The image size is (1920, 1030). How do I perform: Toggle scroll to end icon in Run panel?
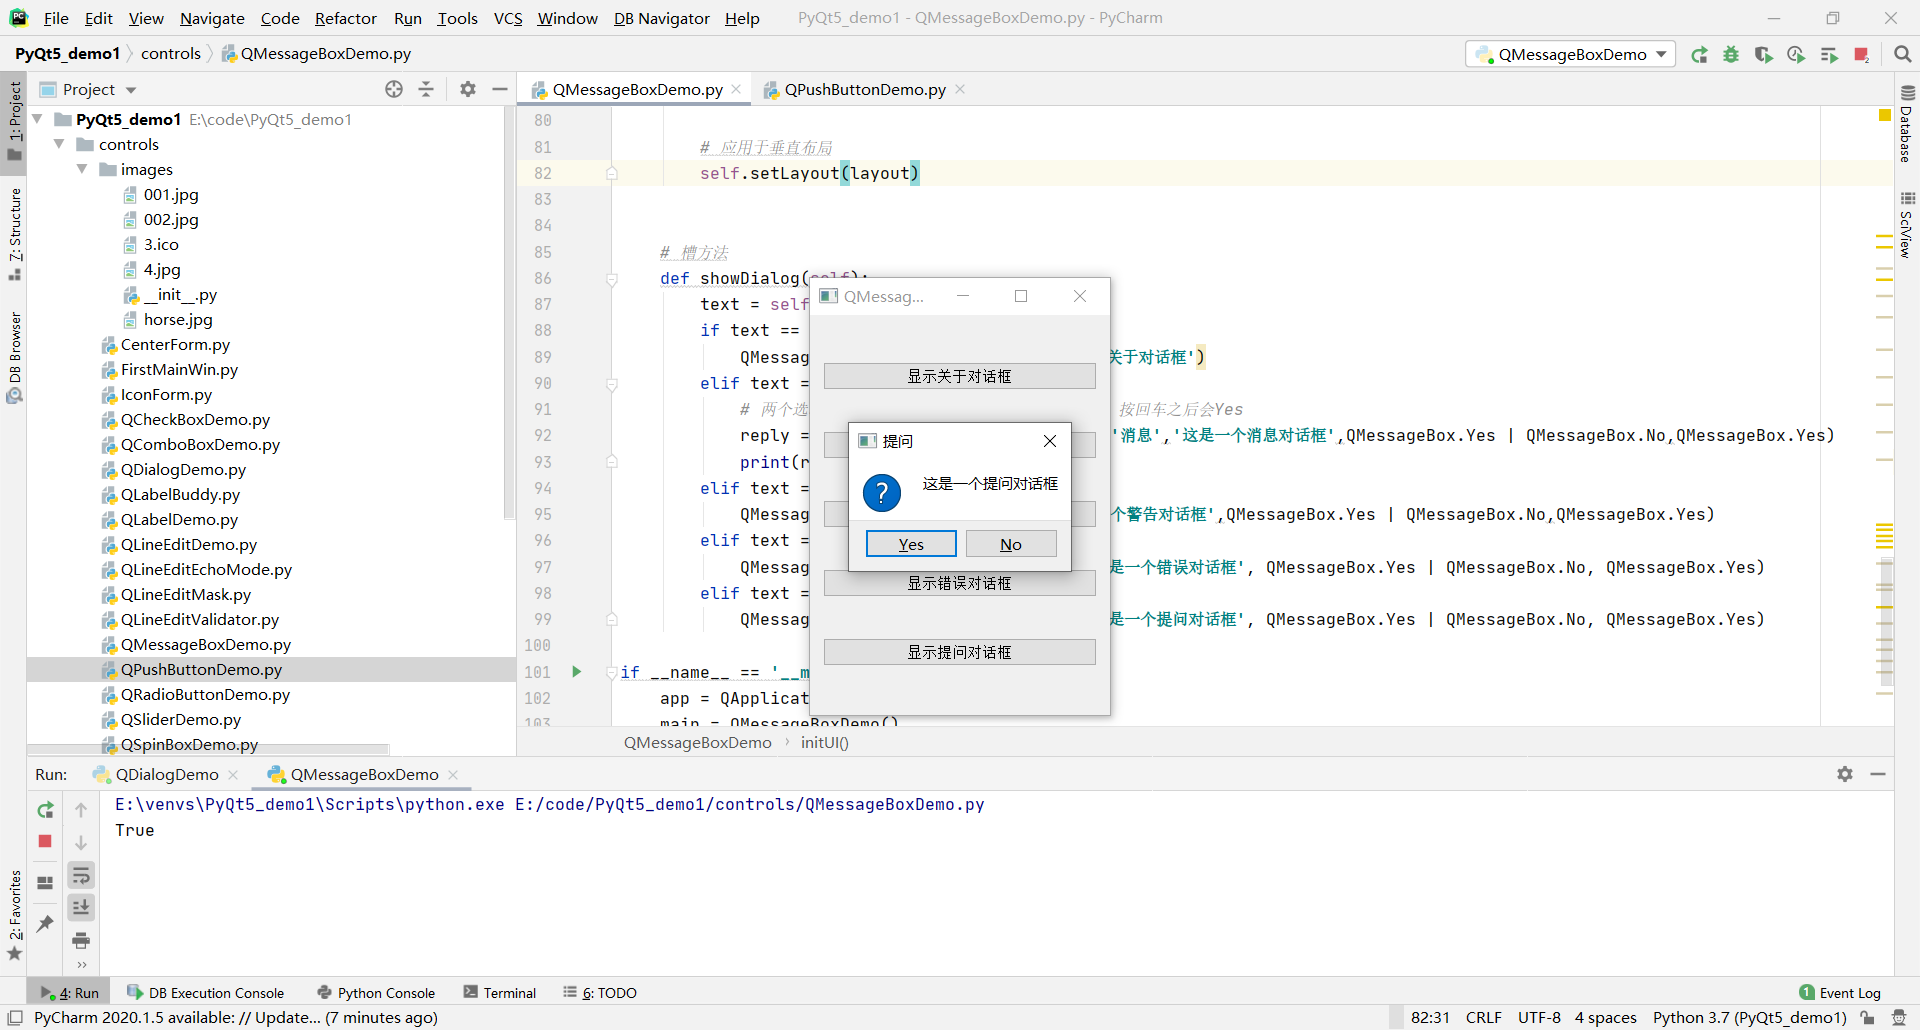point(81,907)
